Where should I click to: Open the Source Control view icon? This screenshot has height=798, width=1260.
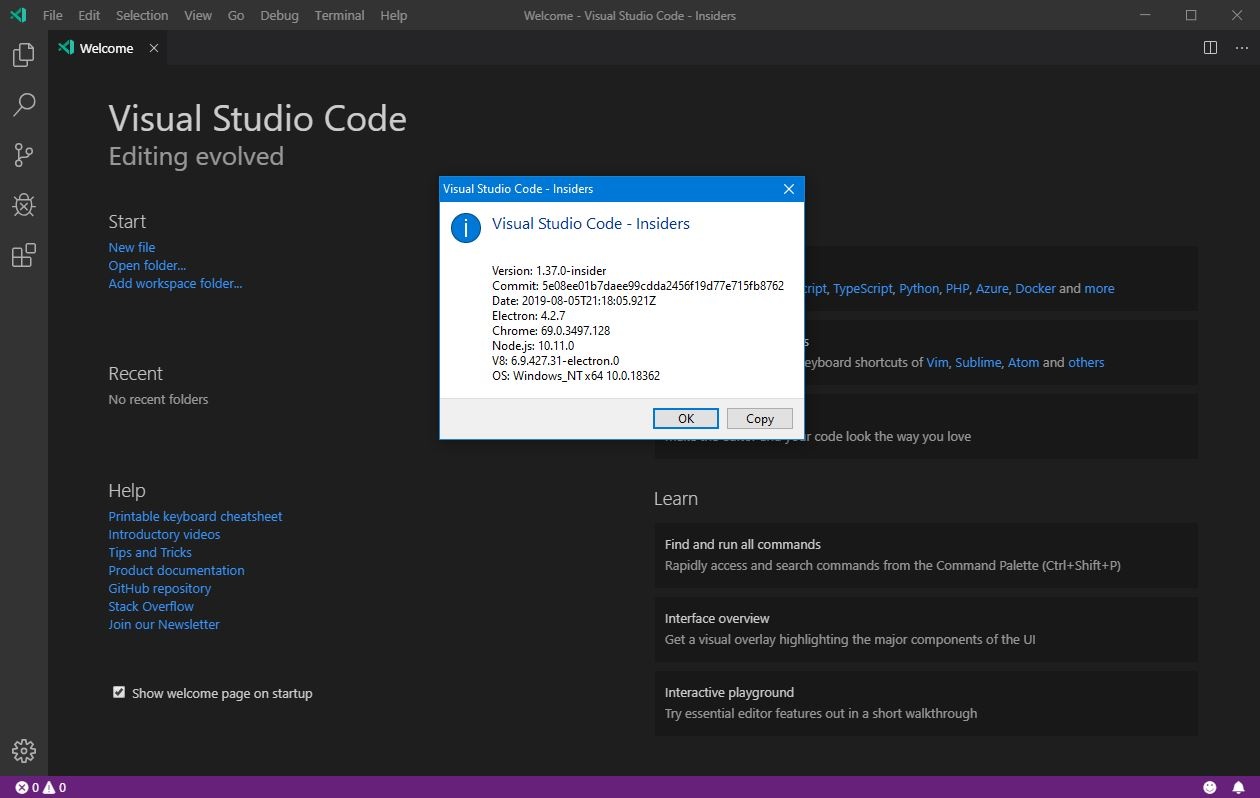23,155
